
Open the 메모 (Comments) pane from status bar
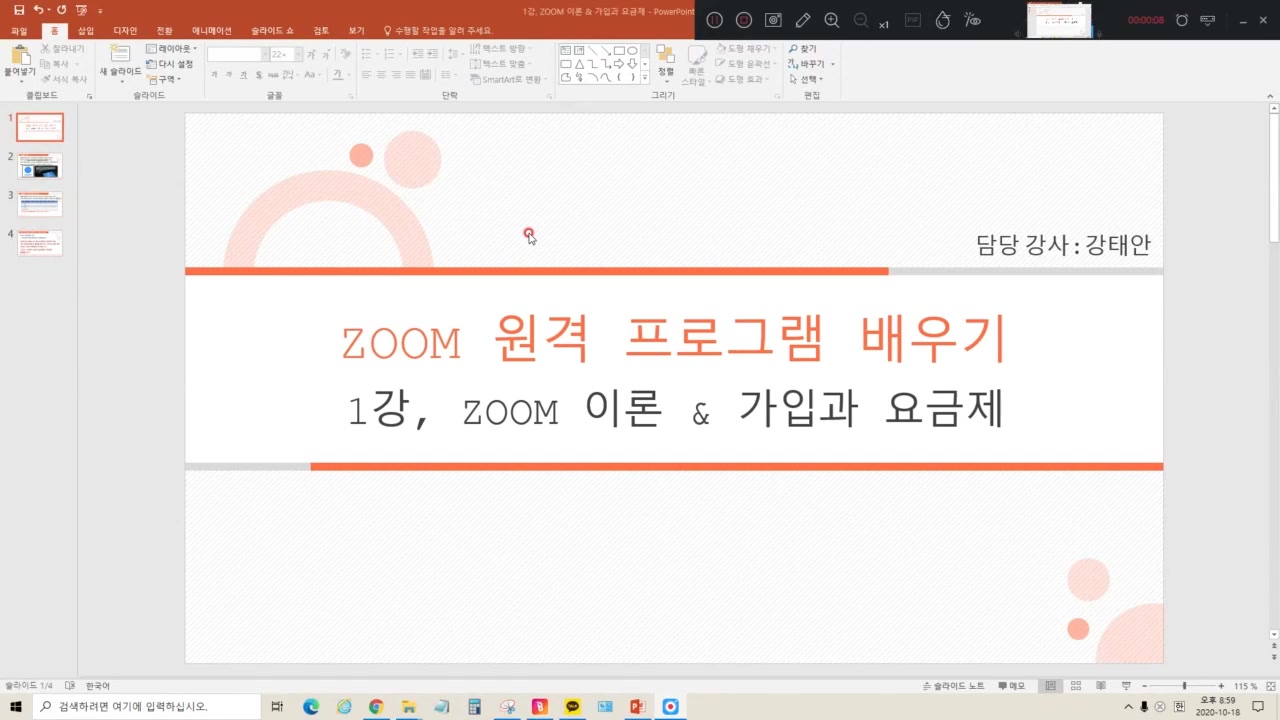tap(1012, 685)
